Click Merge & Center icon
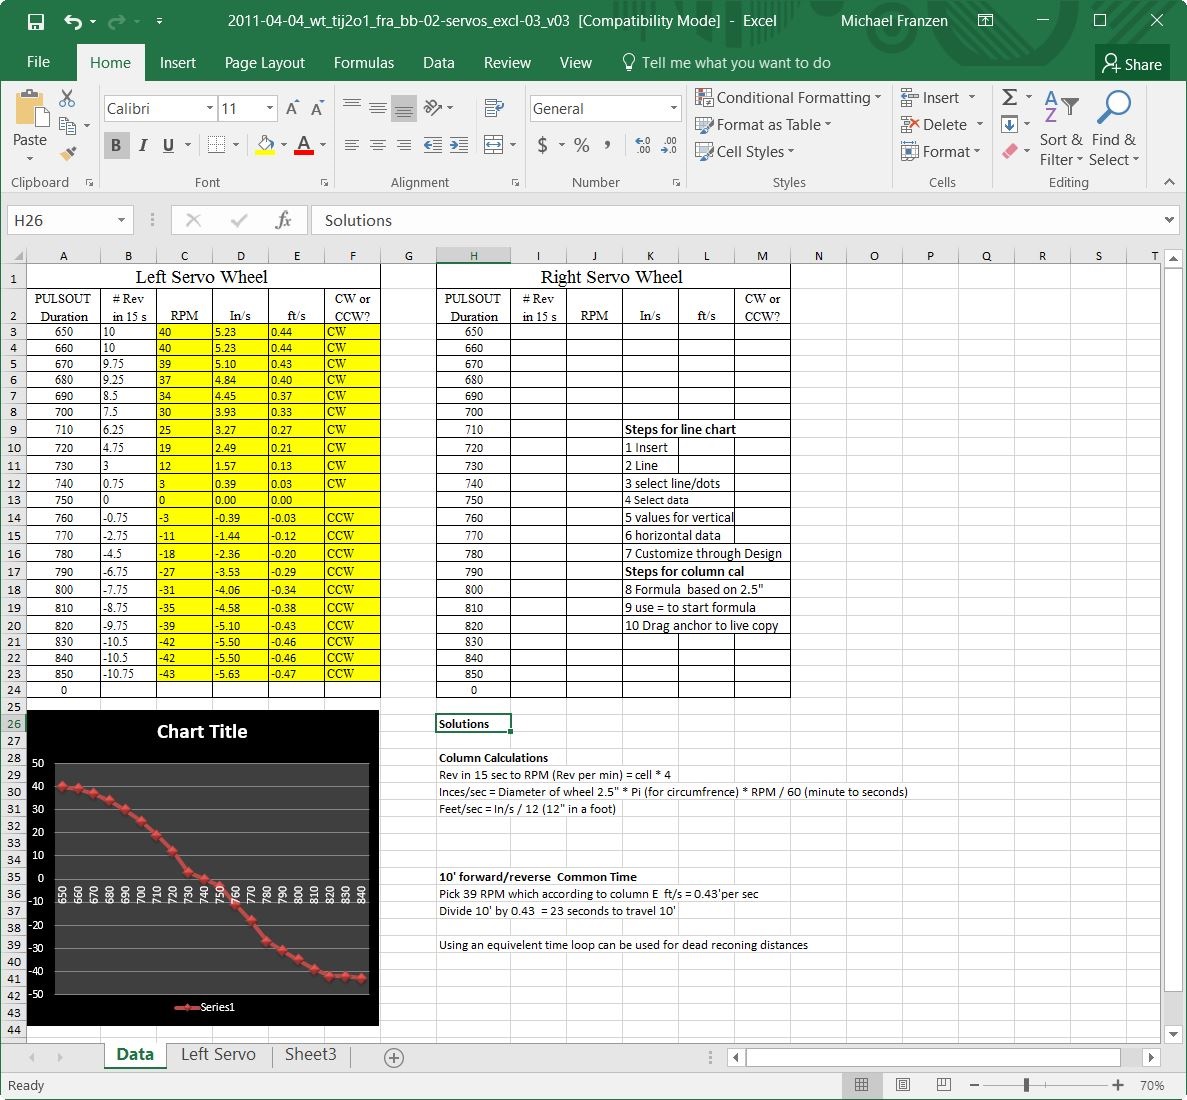 (x=494, y=145)
